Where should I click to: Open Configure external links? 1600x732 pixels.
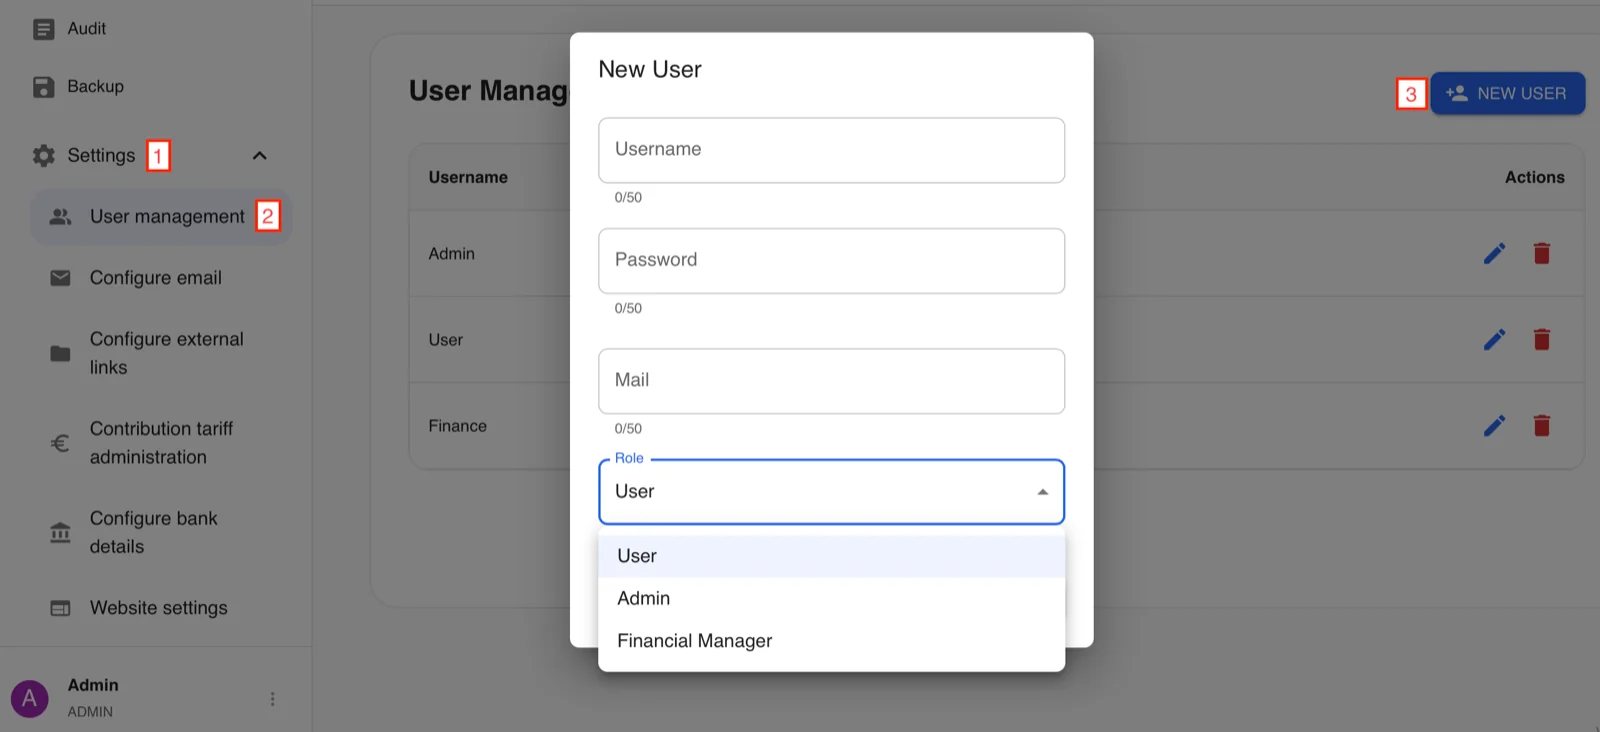pyautogui.click(x=160, y=353)
